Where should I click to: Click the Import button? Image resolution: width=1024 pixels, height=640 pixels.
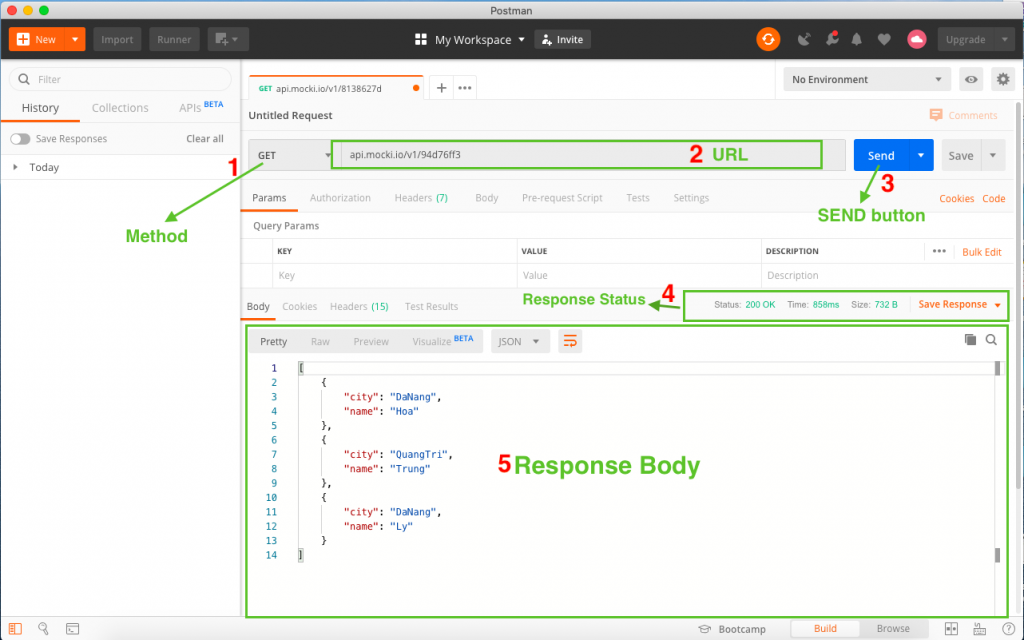(117, 39)
